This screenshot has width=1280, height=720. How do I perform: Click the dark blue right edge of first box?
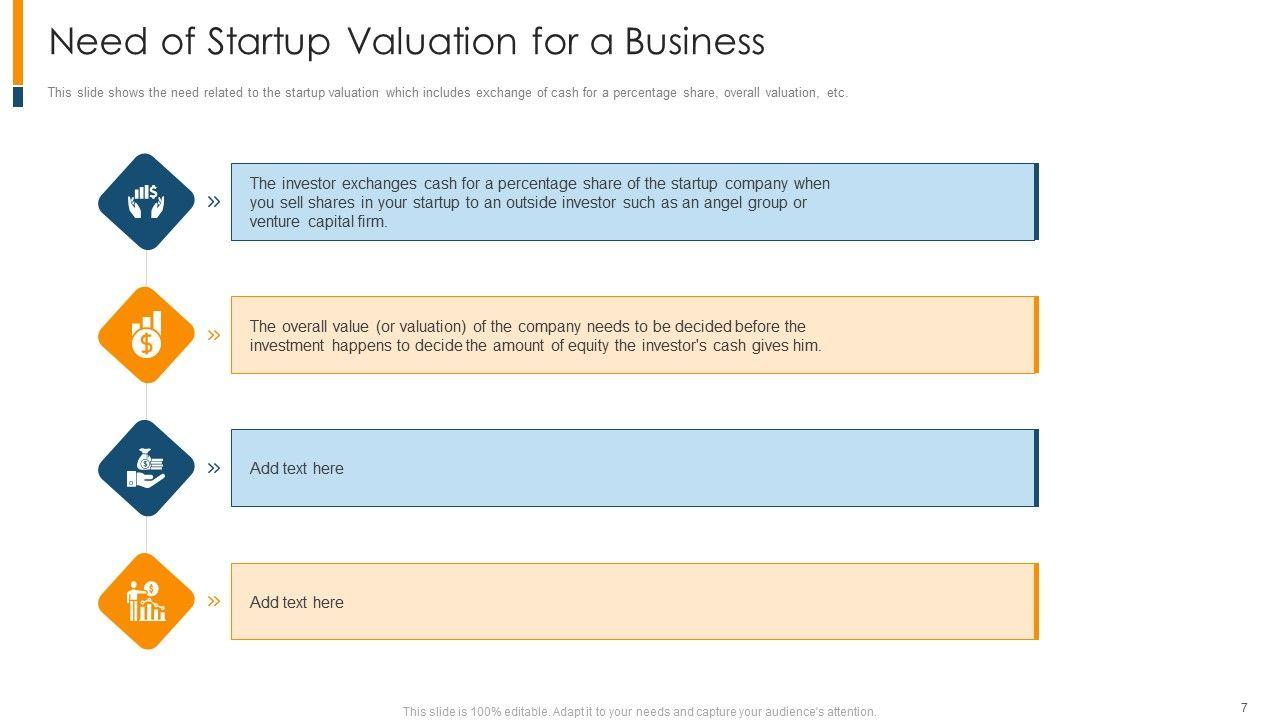pyautogui.click(x=1036, y=202)
